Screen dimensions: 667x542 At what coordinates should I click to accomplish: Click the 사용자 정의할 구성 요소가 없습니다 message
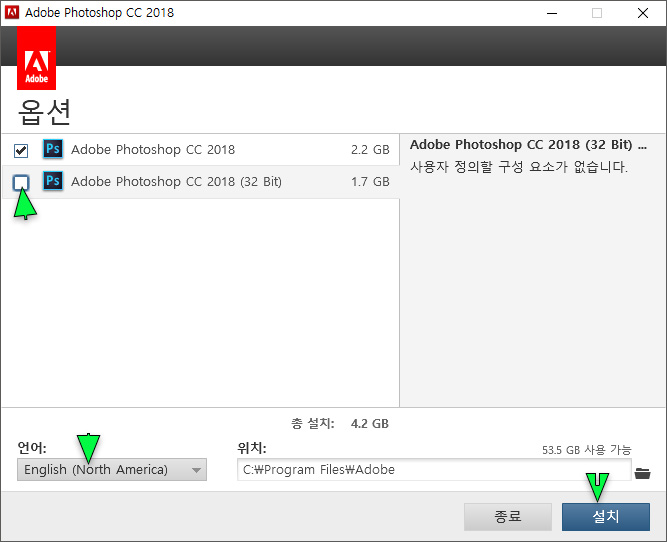click(x=519, y=167)
